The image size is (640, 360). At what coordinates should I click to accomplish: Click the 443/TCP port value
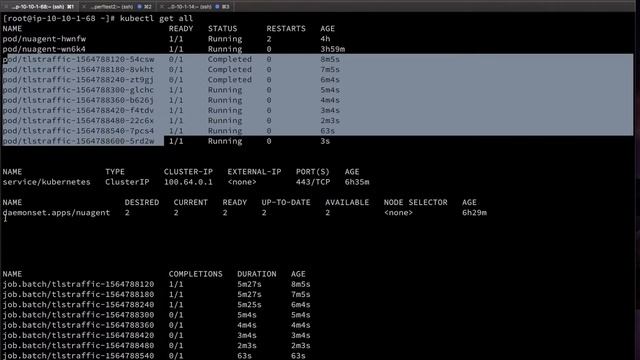(313, 182)
